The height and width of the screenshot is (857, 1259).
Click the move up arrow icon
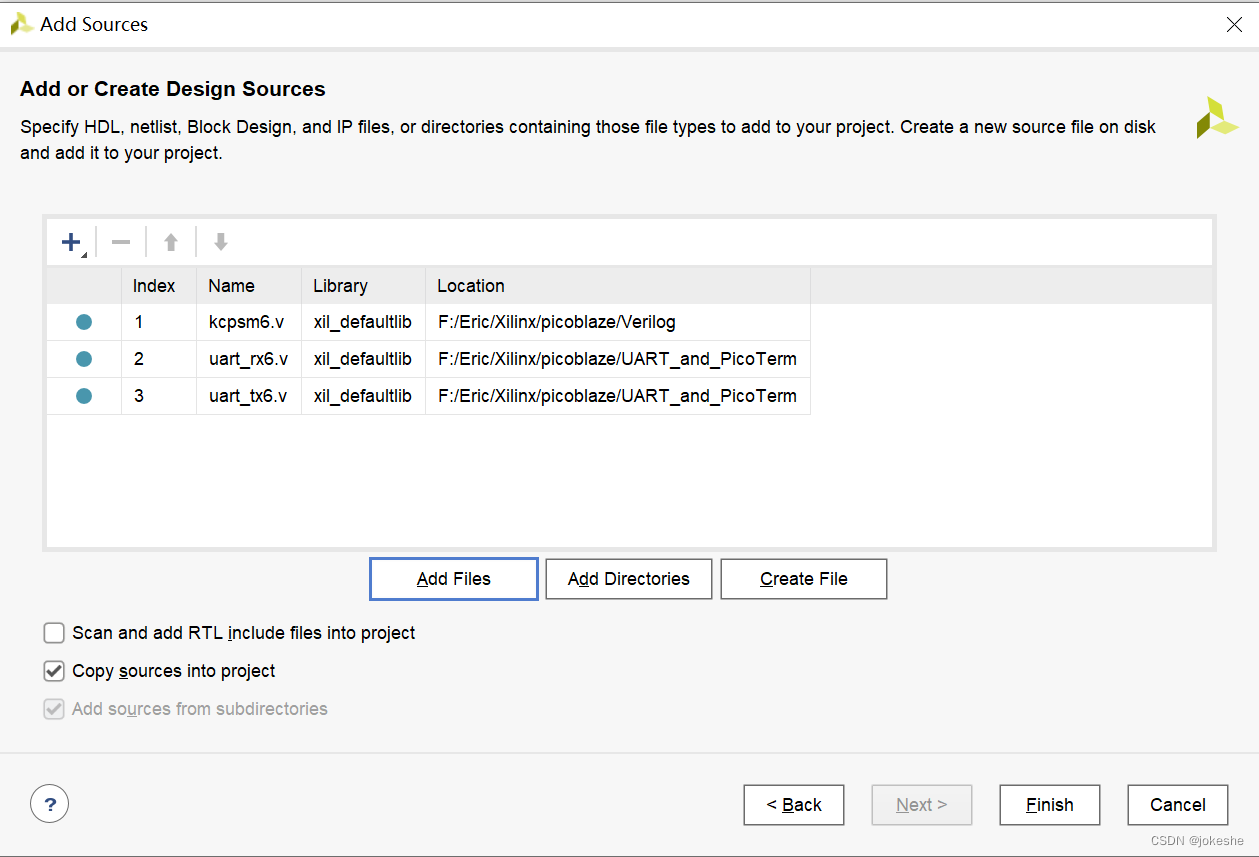[x=171, y=242]
